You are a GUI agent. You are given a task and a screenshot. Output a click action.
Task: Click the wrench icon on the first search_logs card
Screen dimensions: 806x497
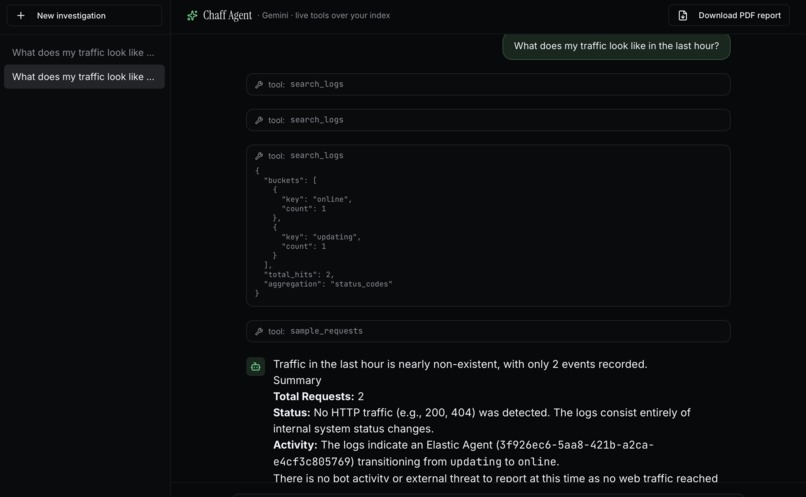[259, 84]
